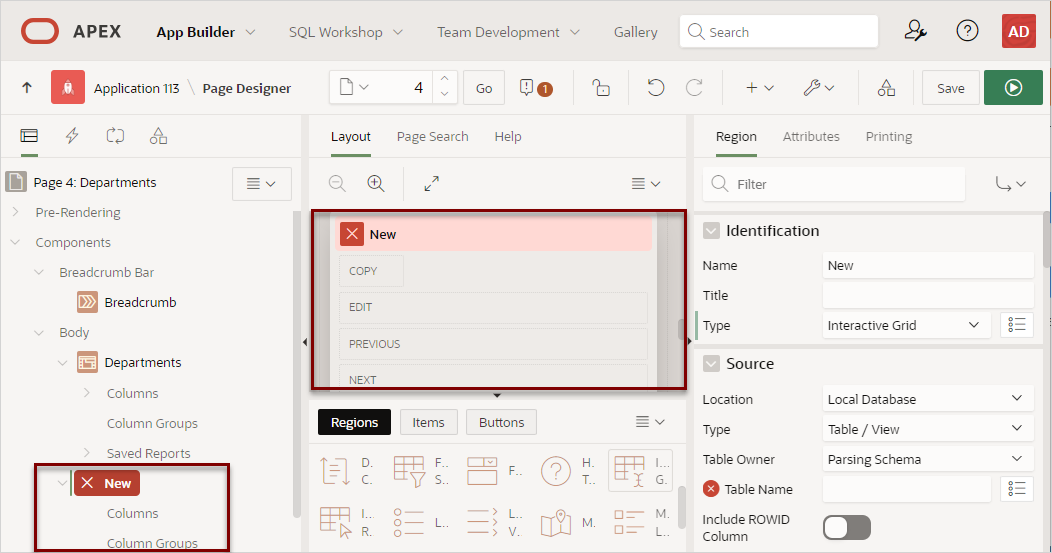The image size is (1052, 553).
Task: Switch to Attributes tab
Action: (x=810, y=136)
